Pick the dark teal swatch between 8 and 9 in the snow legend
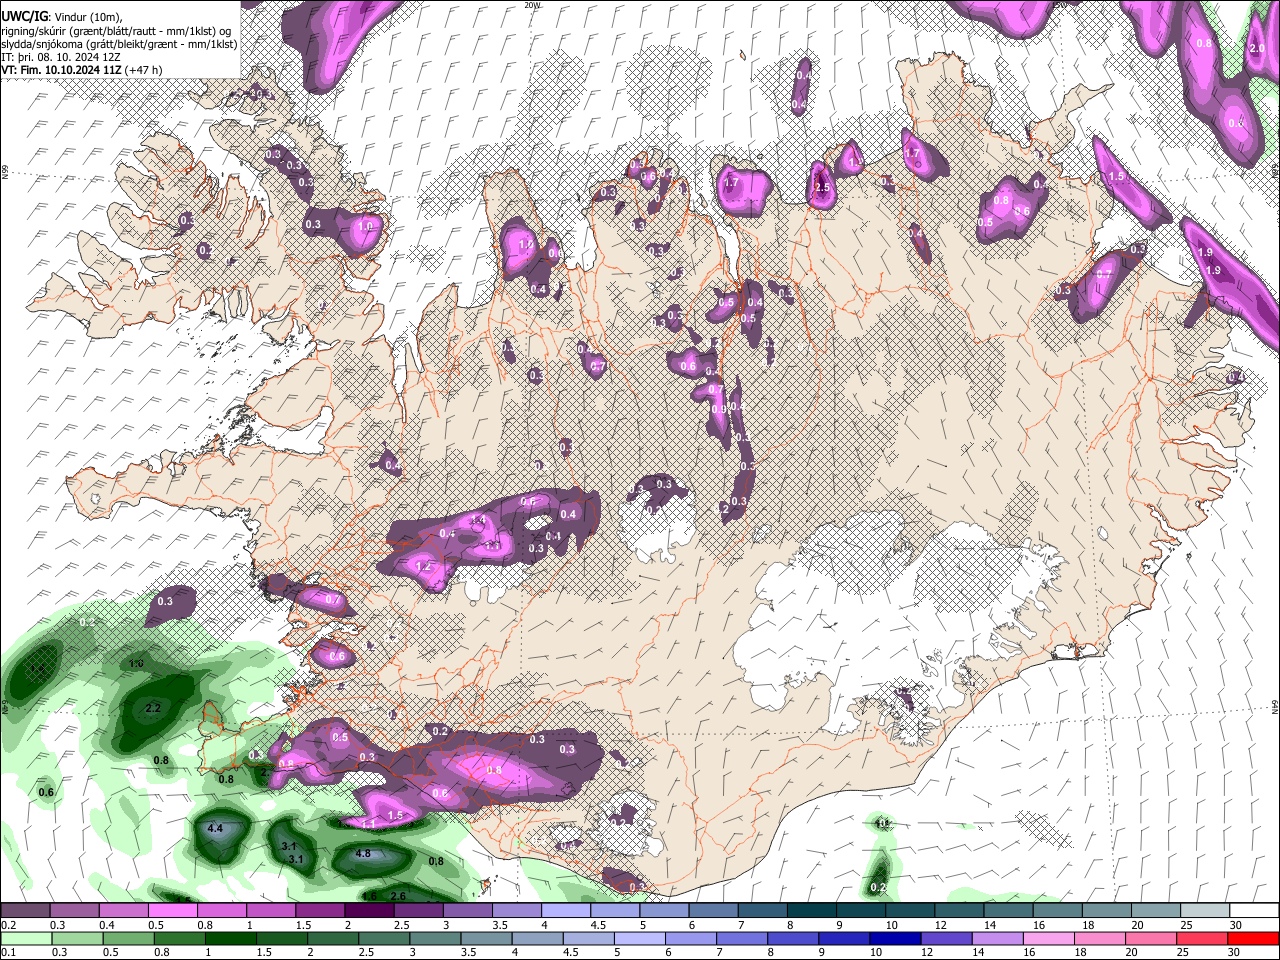 click(x=812, y=911)
